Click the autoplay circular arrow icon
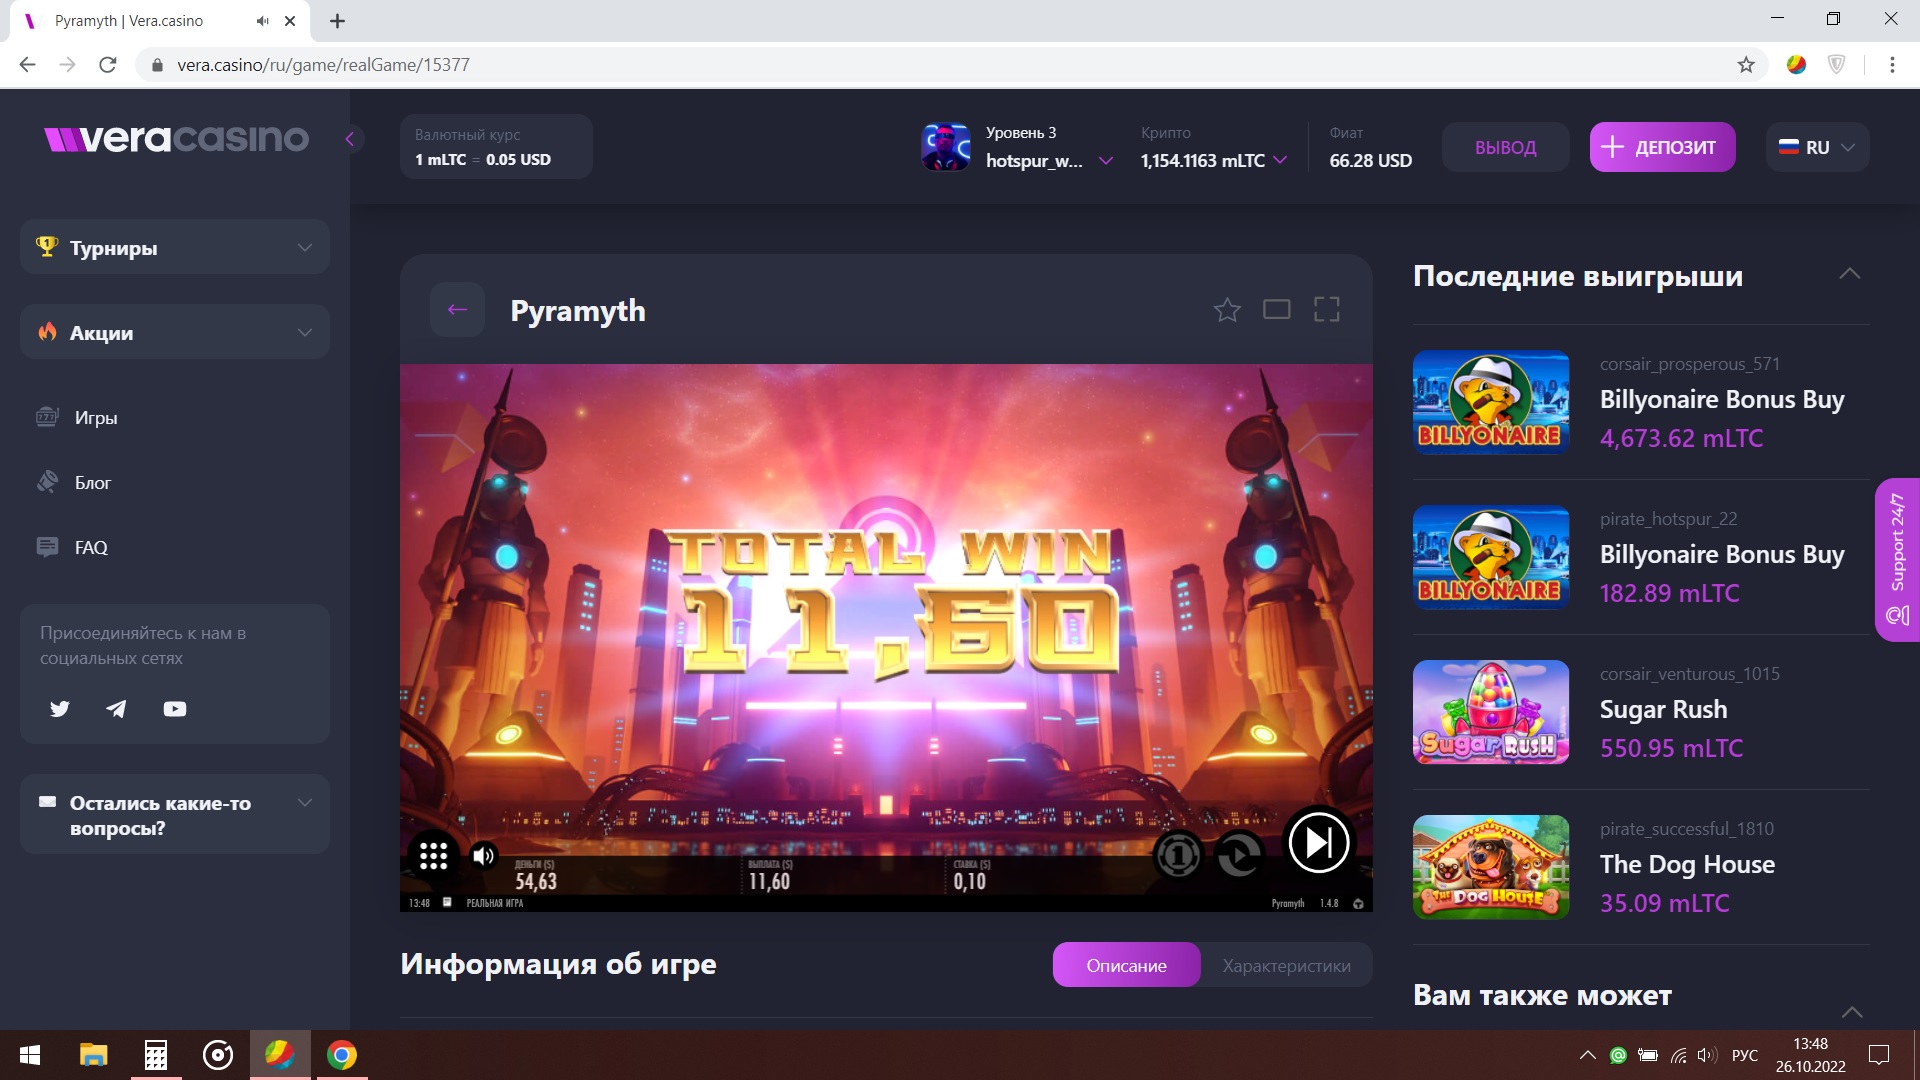Image resolution: width=1920 pixels, height=1080 pixels. tap(1239, 856)
